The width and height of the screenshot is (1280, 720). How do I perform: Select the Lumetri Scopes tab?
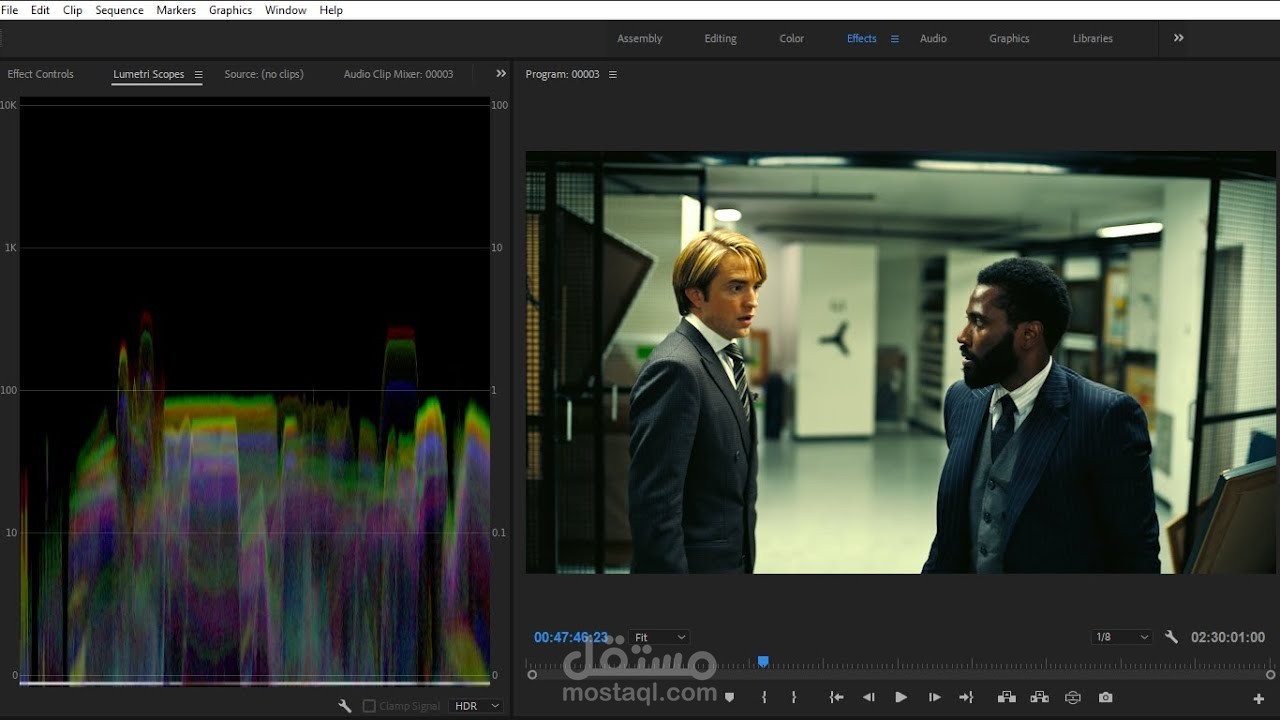coord(148,74)
